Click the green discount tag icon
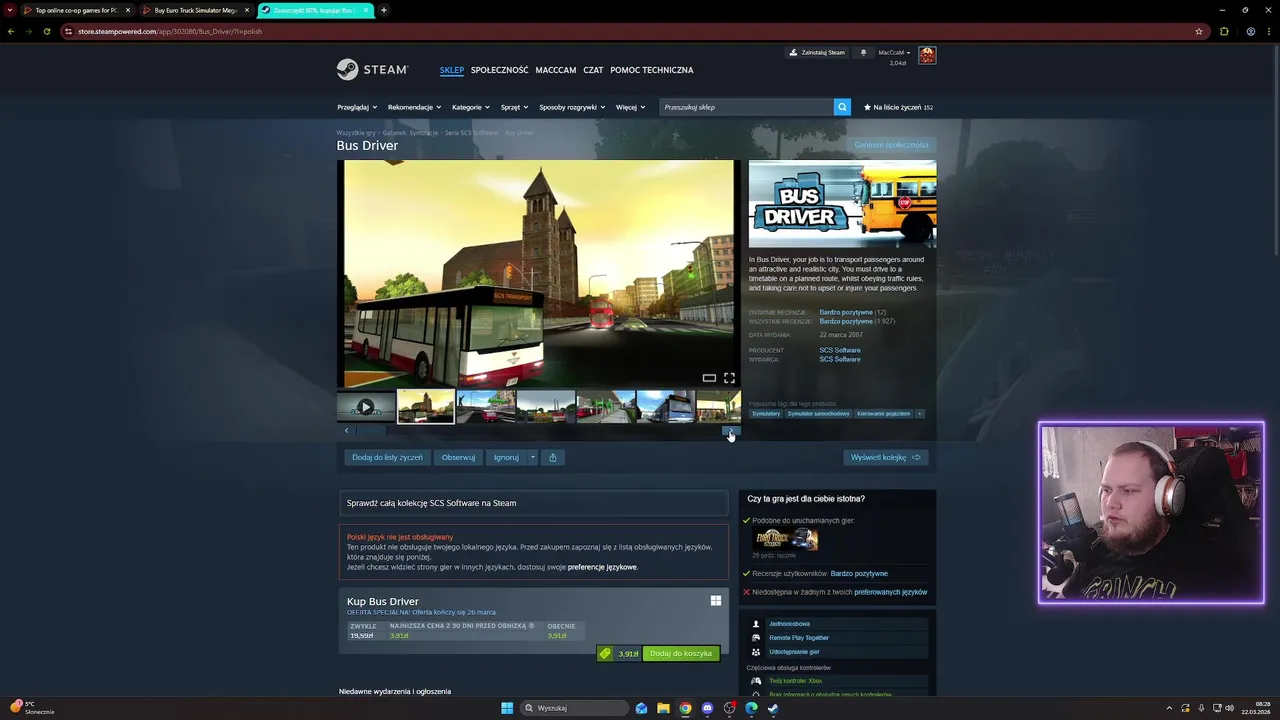Viewport: 1280px width, 720px height. coord(605,653)
